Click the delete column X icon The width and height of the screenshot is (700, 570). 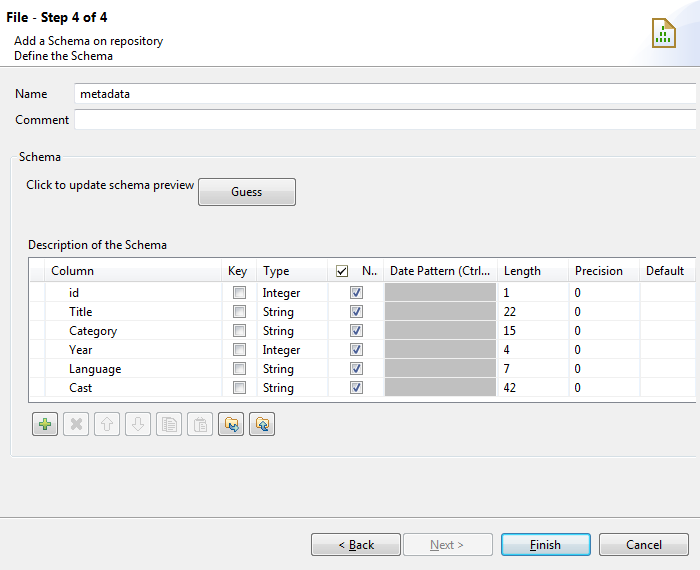pos(76,425)
